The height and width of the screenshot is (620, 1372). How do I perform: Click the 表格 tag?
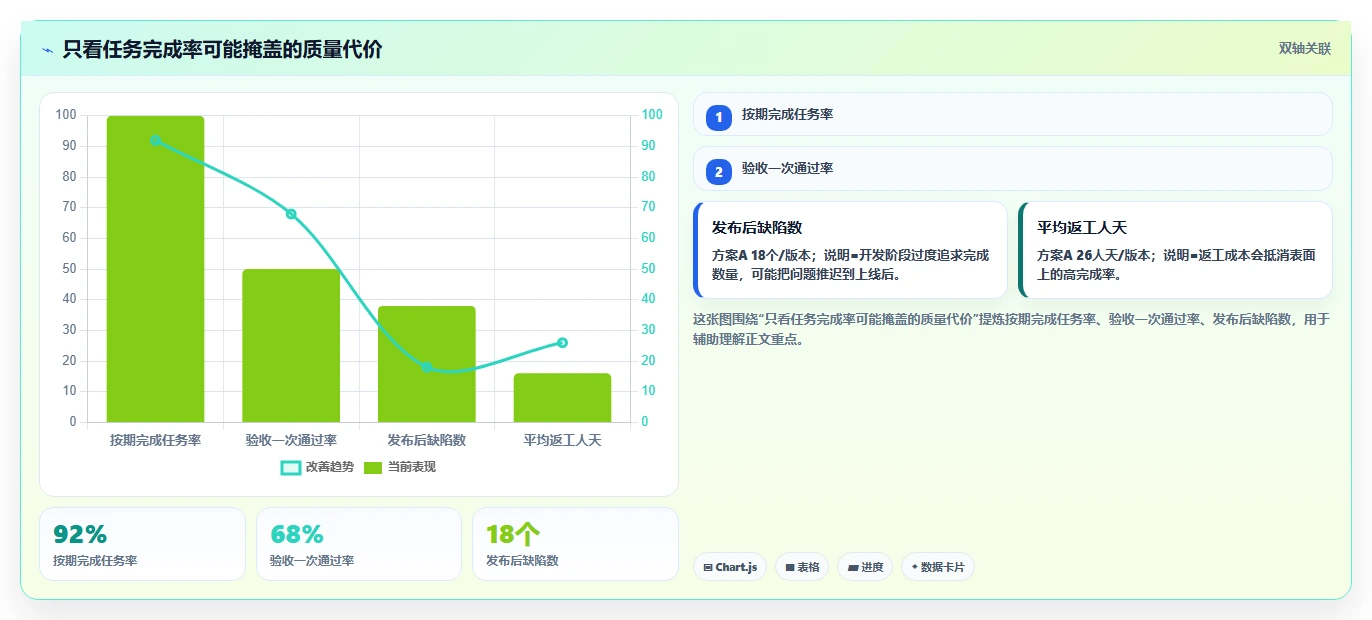coord(802,567)
